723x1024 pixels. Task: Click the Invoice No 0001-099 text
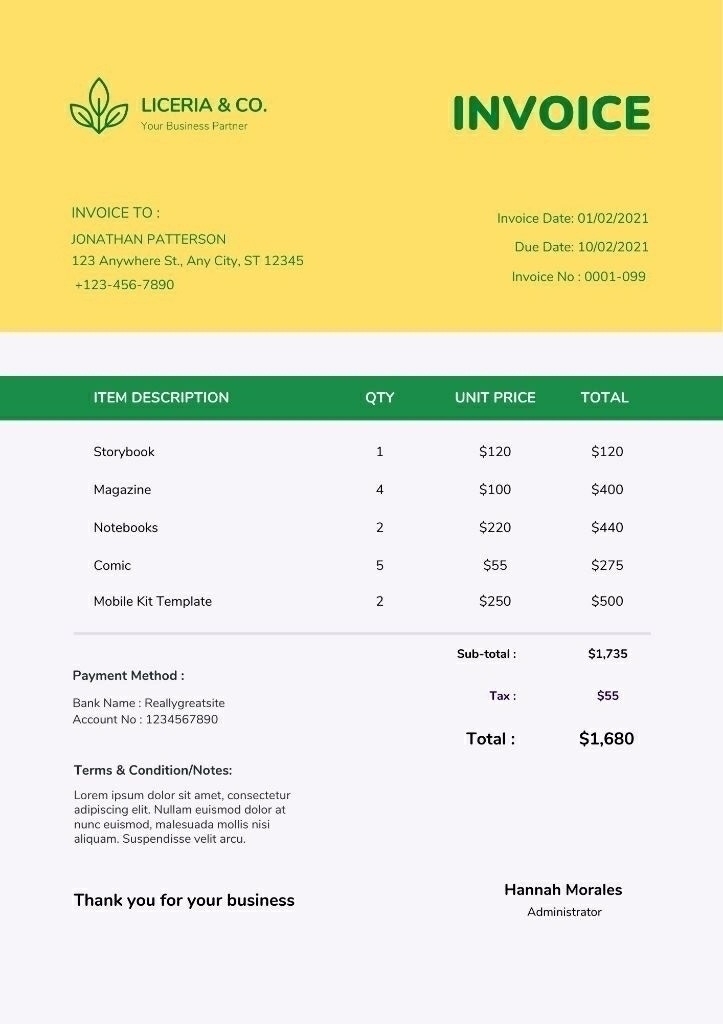pos(578,276)
